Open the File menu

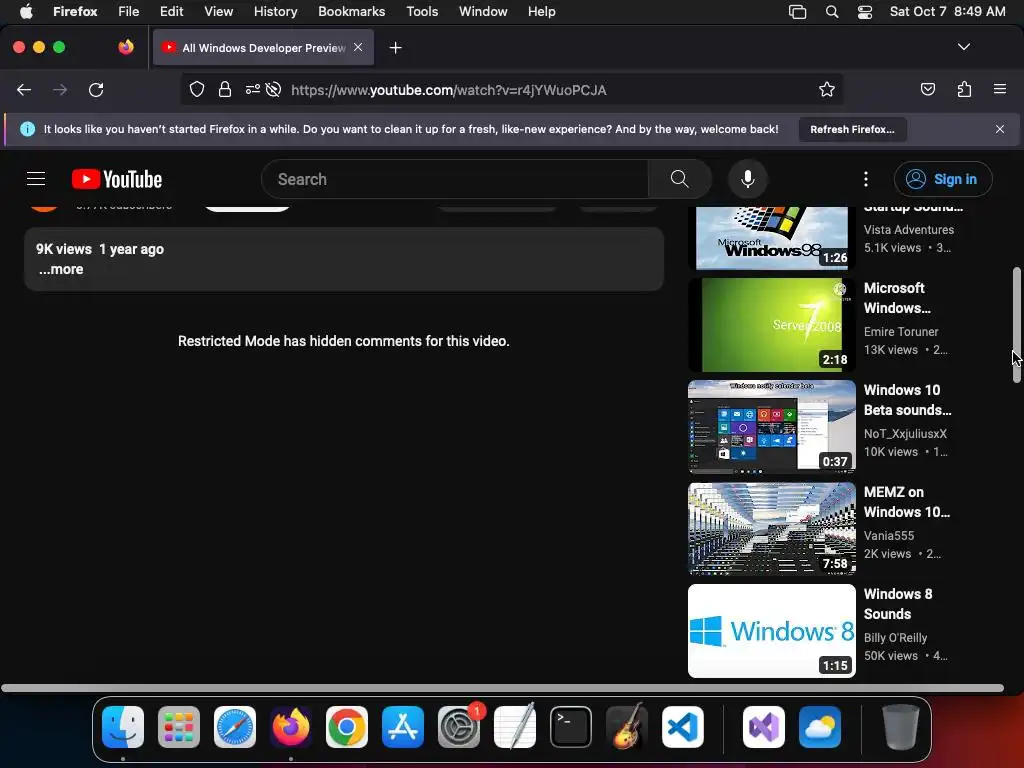click(x=128, y=11)
